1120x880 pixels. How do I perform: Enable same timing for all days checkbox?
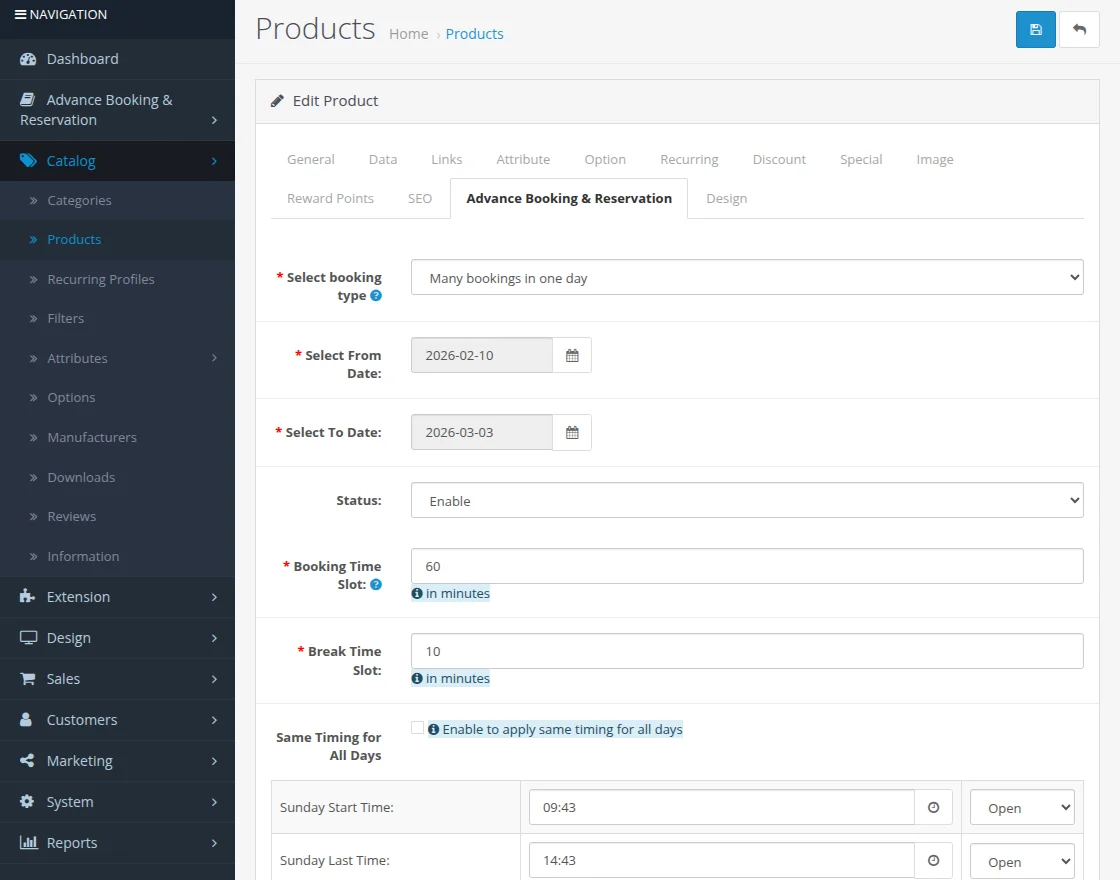click(x=417, y=728)
